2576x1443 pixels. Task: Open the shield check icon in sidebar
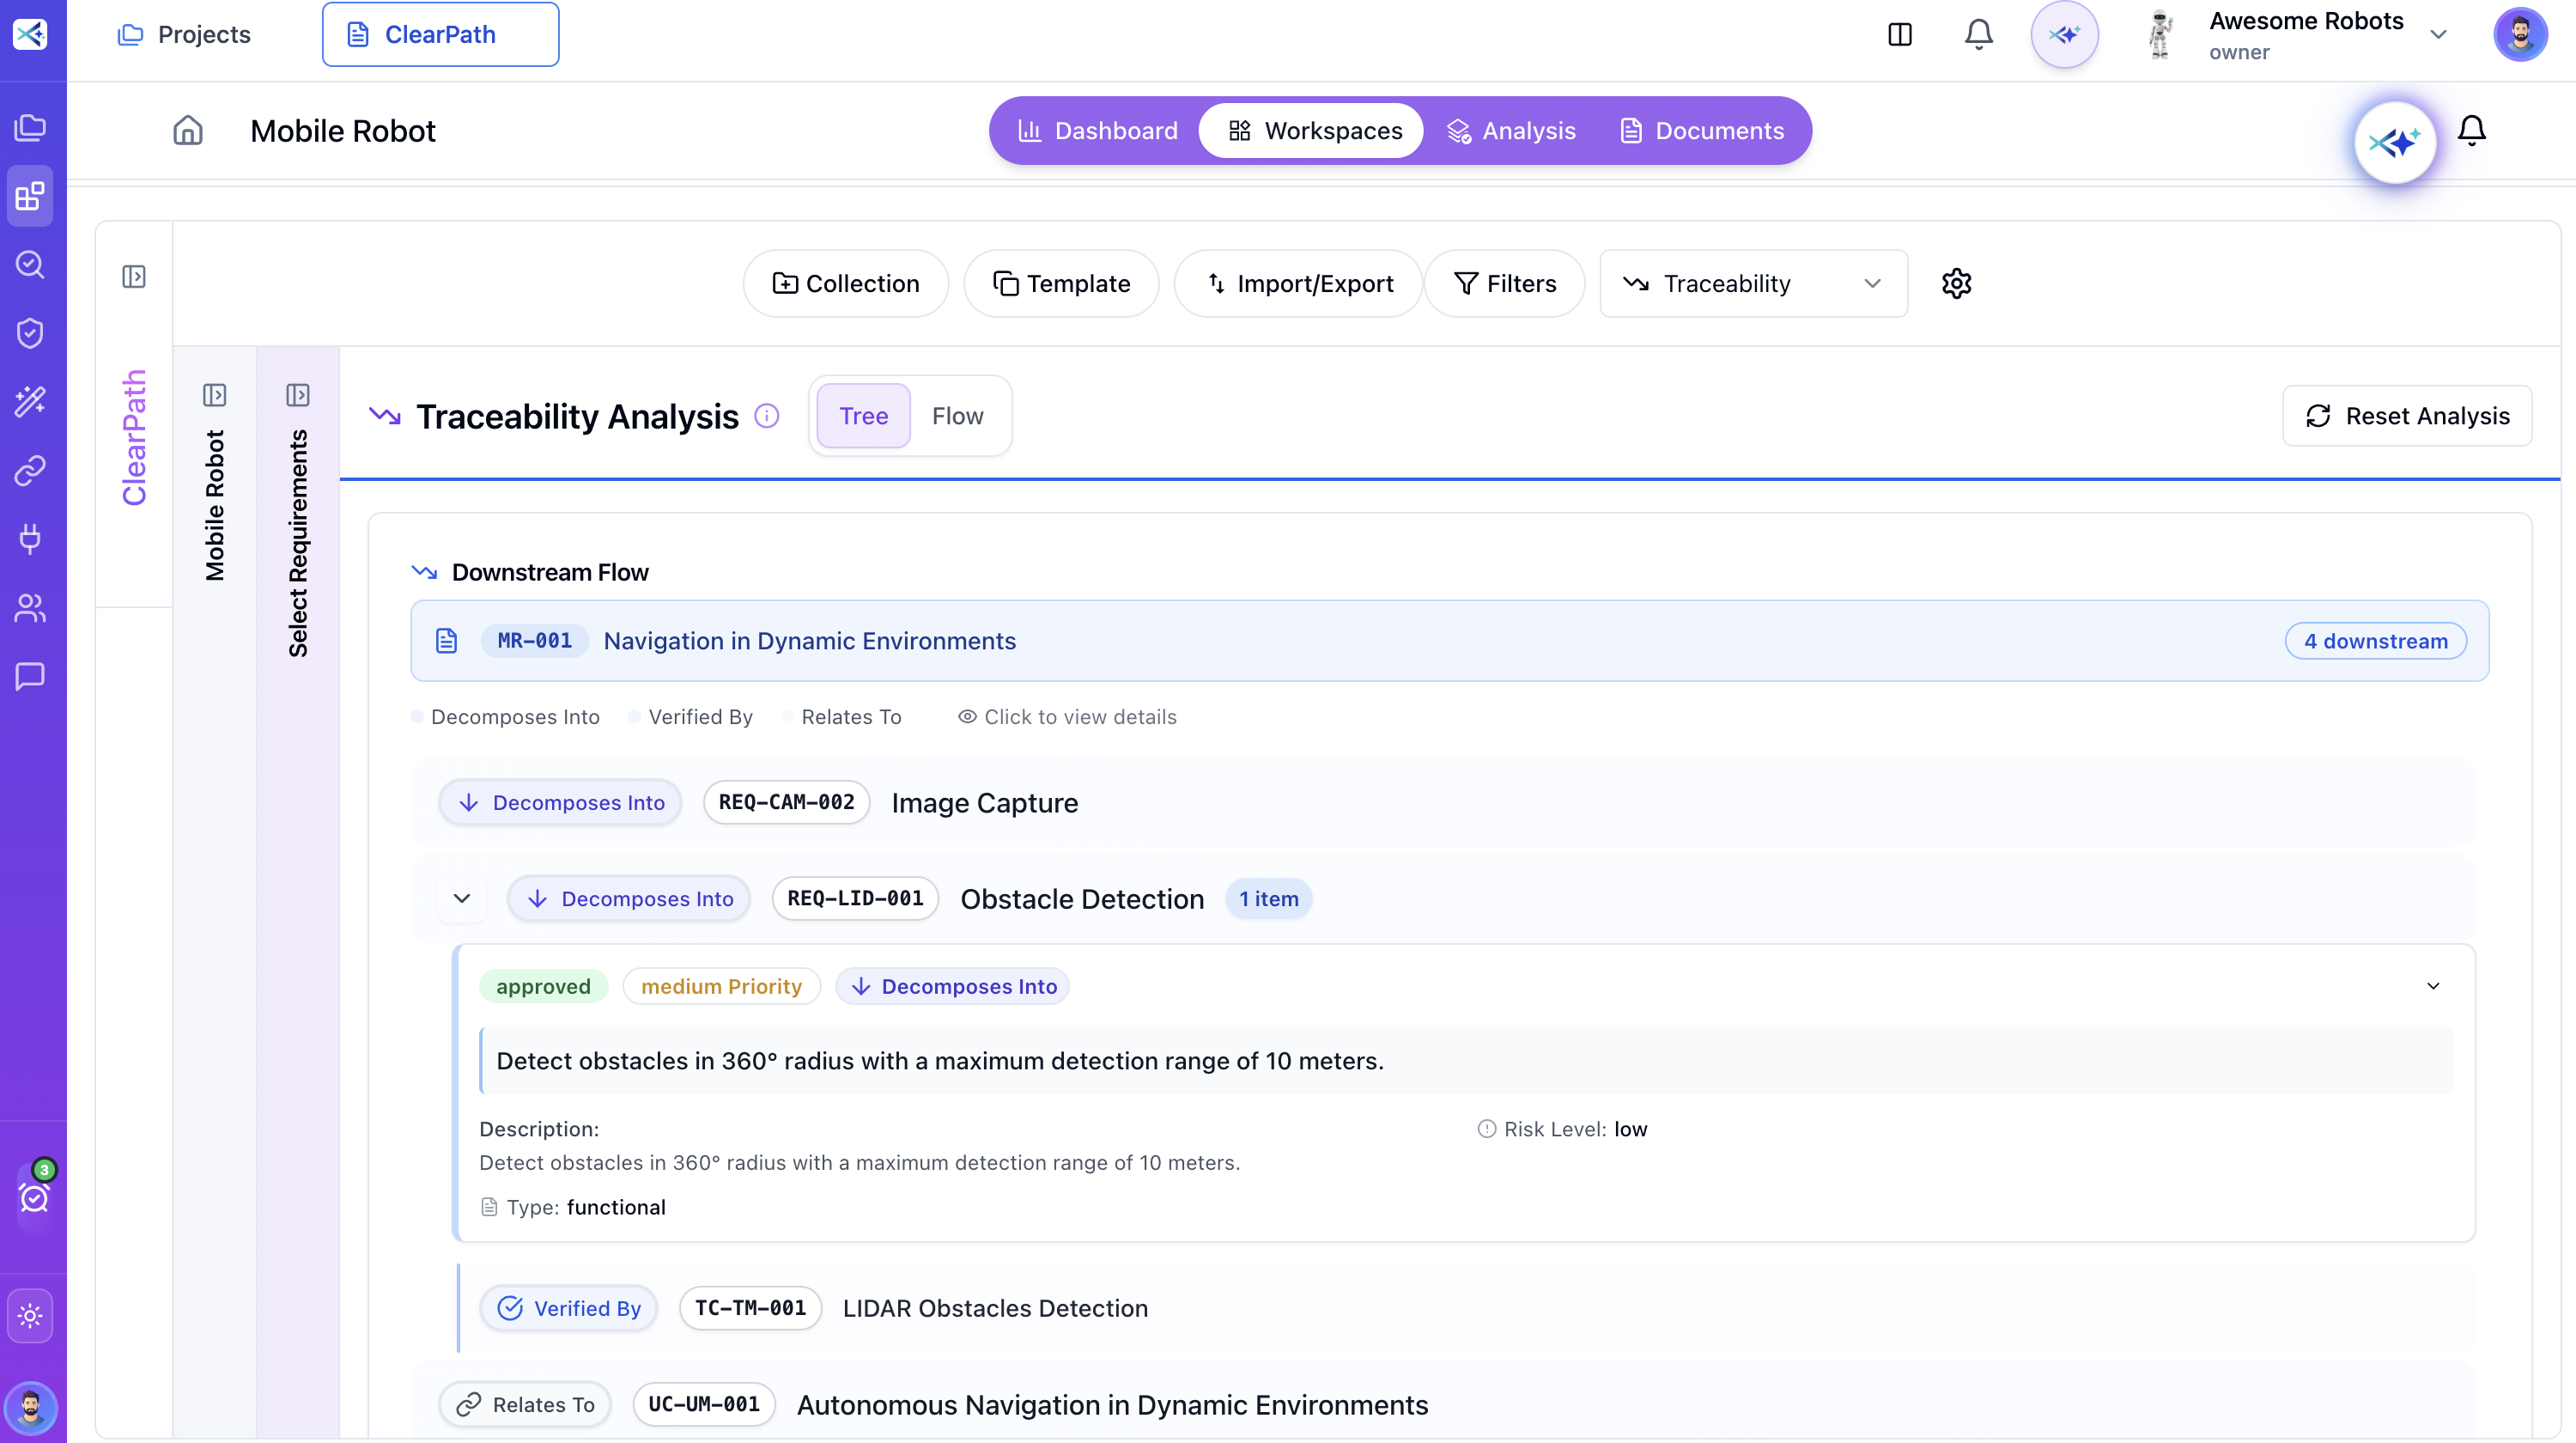tap(30, 333)
